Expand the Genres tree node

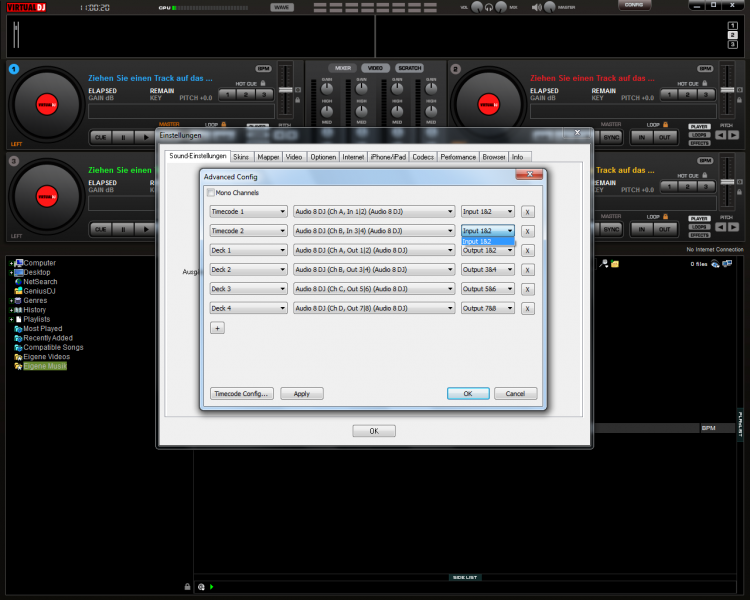pyautogui.click(x=11, y=301)
